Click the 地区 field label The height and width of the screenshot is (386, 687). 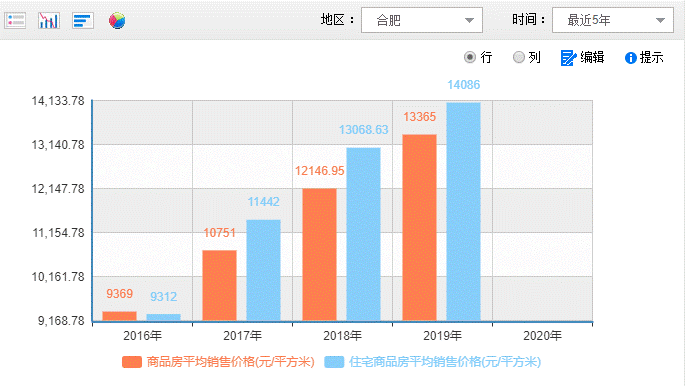[337, 20]
